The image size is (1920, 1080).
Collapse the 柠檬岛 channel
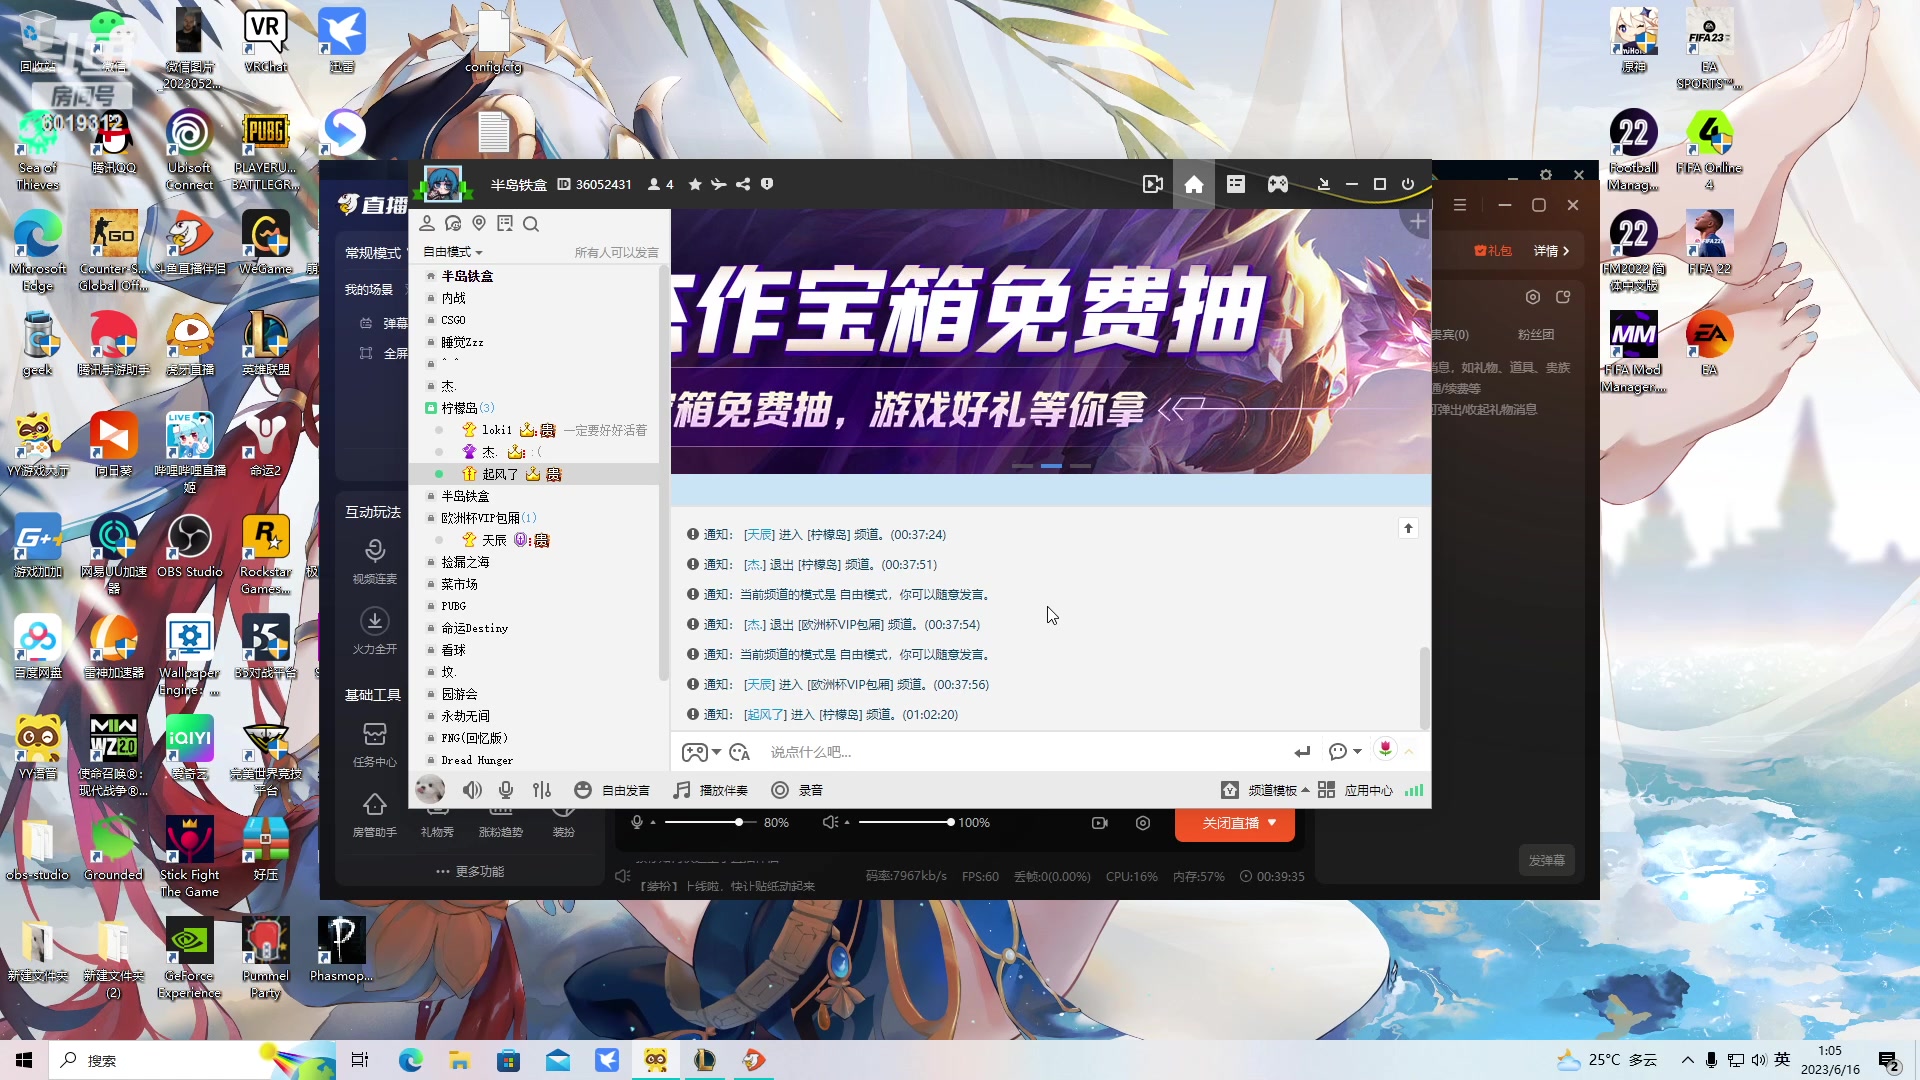(431, 408)
